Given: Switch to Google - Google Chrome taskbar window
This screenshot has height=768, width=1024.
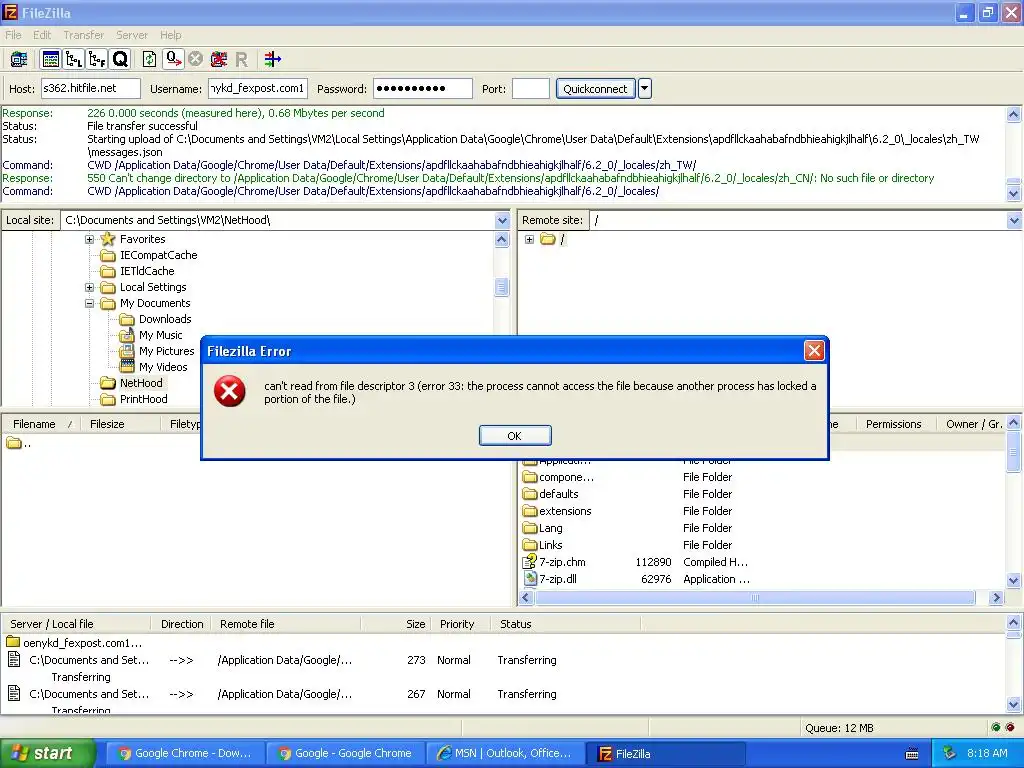Looking at the screenshot, I should 345,753.
